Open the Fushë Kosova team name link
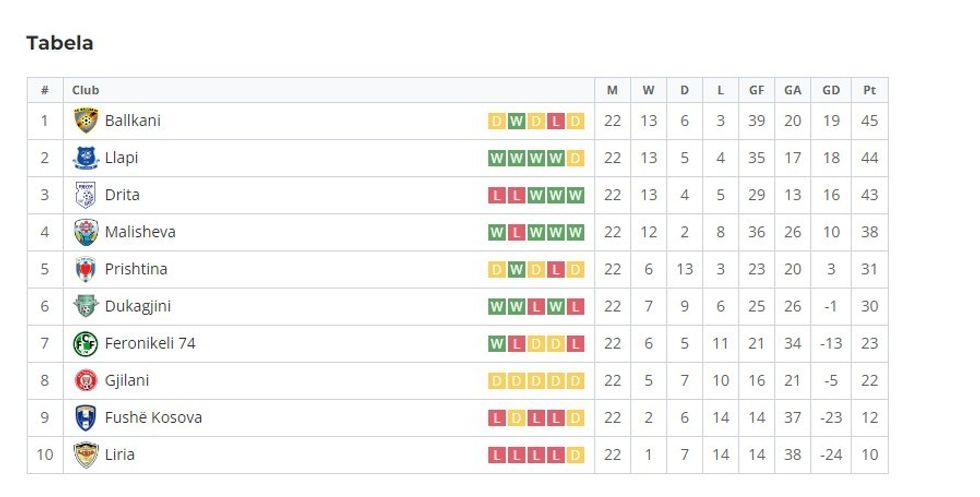Screen dimensions: 980x497 pyautogui.click(x=153, y=418)
